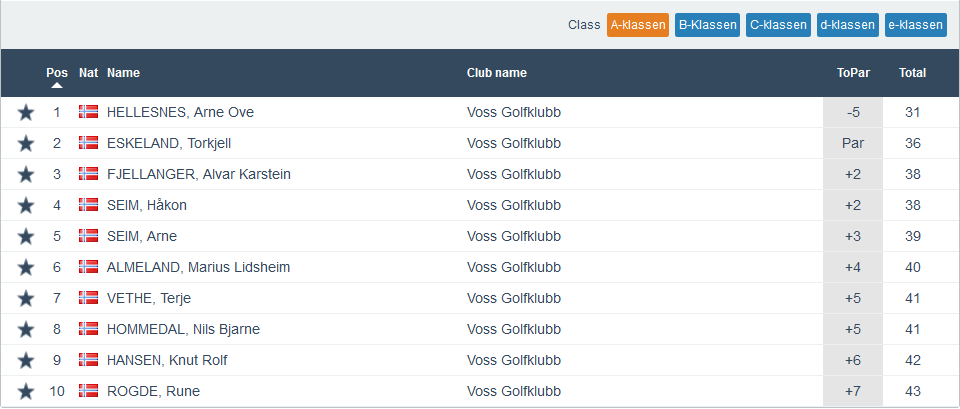Switch to the B-Klassen class
The height and width of the screenshot is (409, 960).
707,25
